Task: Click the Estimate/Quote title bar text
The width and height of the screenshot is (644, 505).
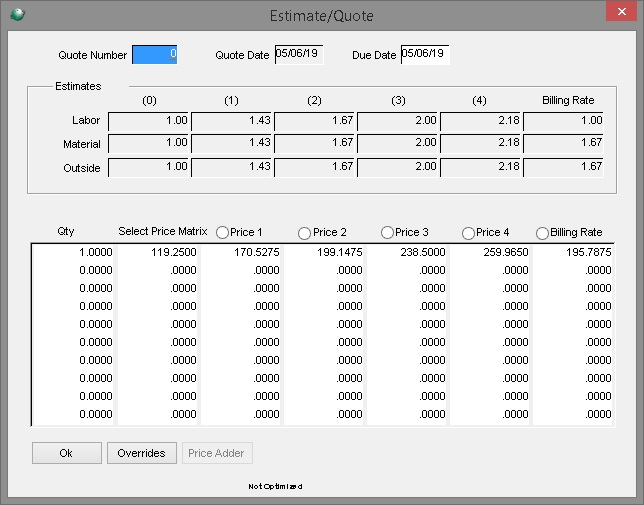Action: (x=322, y=16)
